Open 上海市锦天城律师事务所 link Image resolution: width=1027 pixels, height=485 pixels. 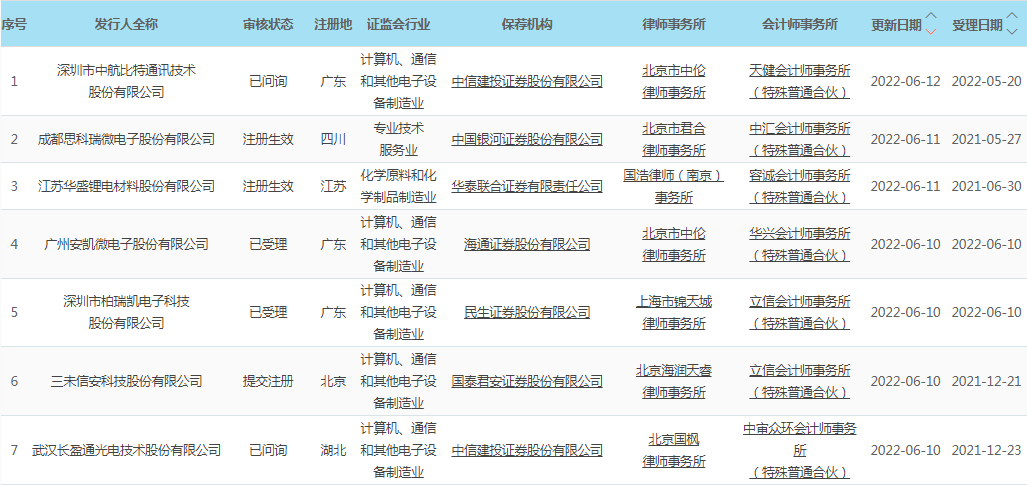(x=673, y=312)
